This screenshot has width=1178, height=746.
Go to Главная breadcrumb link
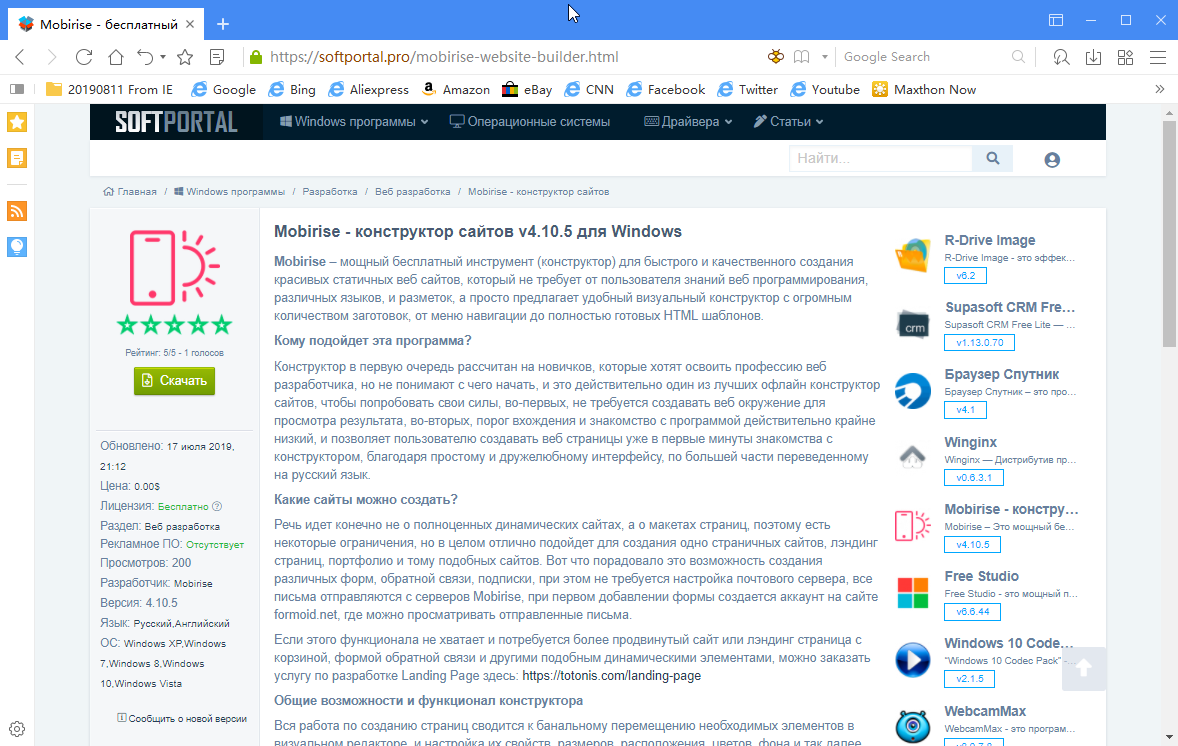click(130, 192)
